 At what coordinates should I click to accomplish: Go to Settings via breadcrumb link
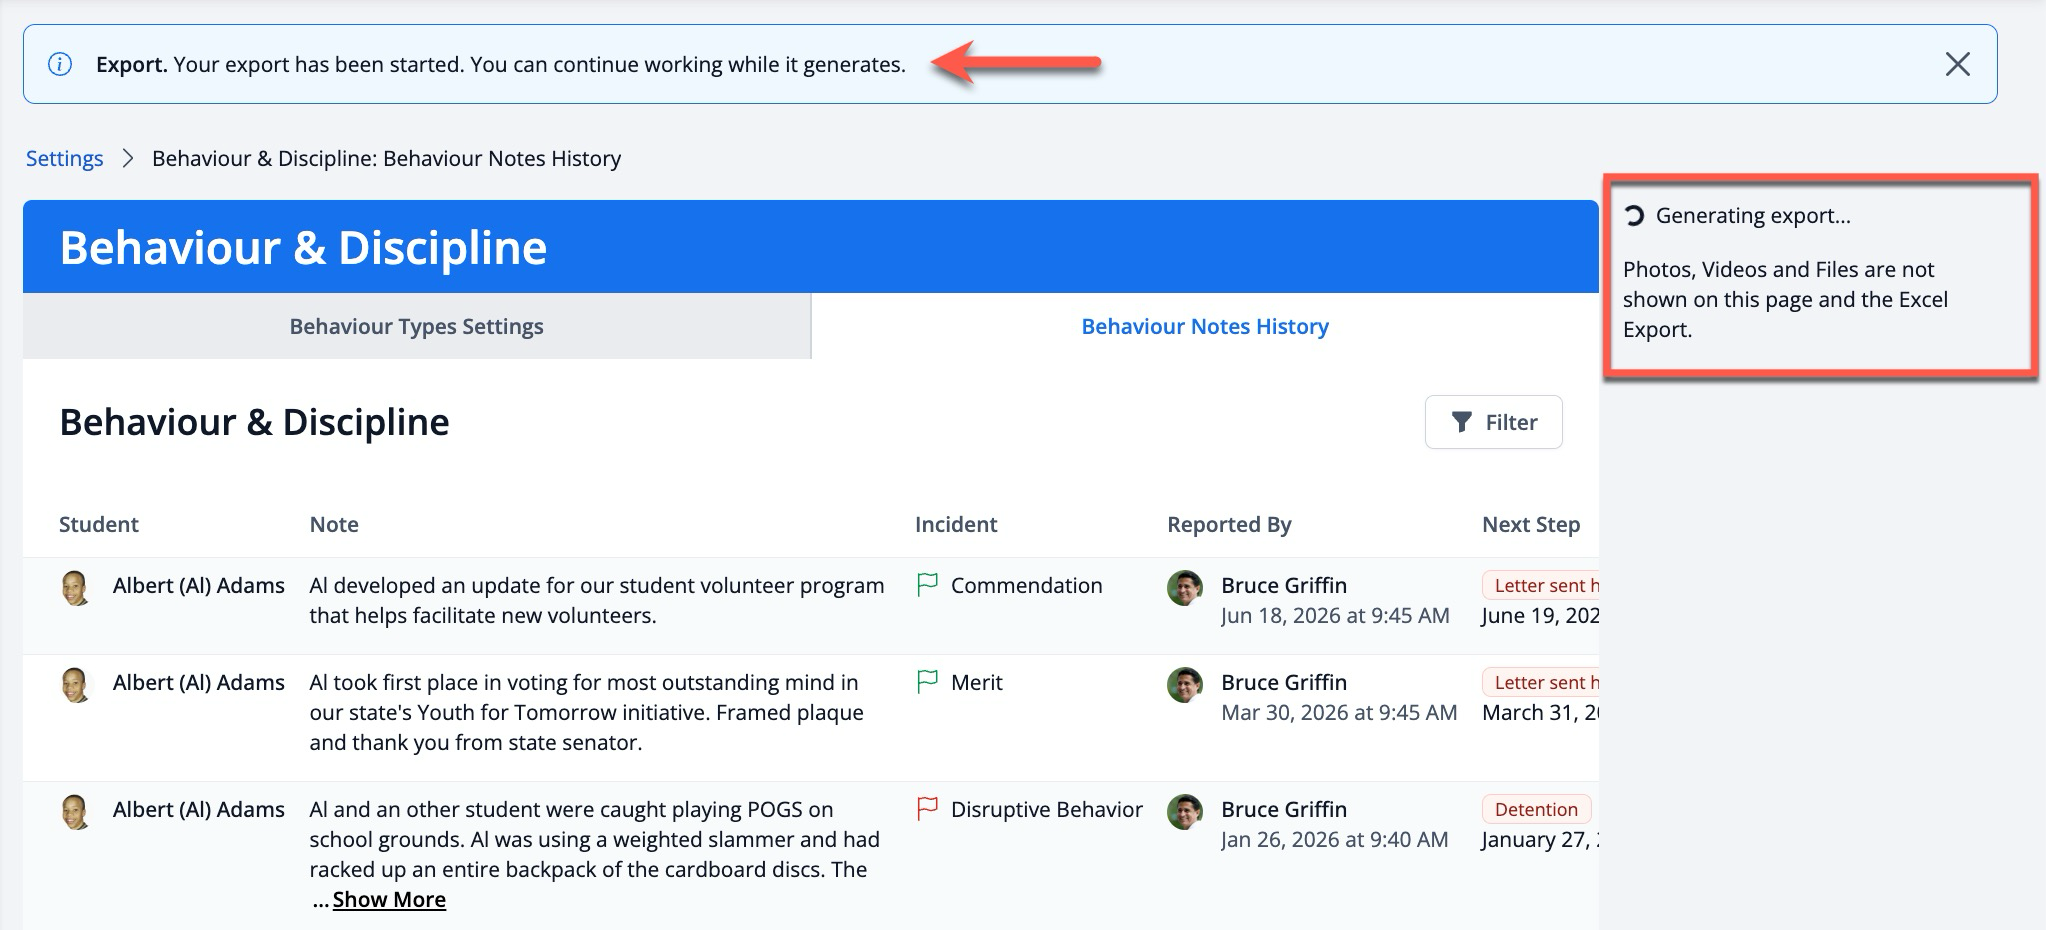(x=64, y=158)
